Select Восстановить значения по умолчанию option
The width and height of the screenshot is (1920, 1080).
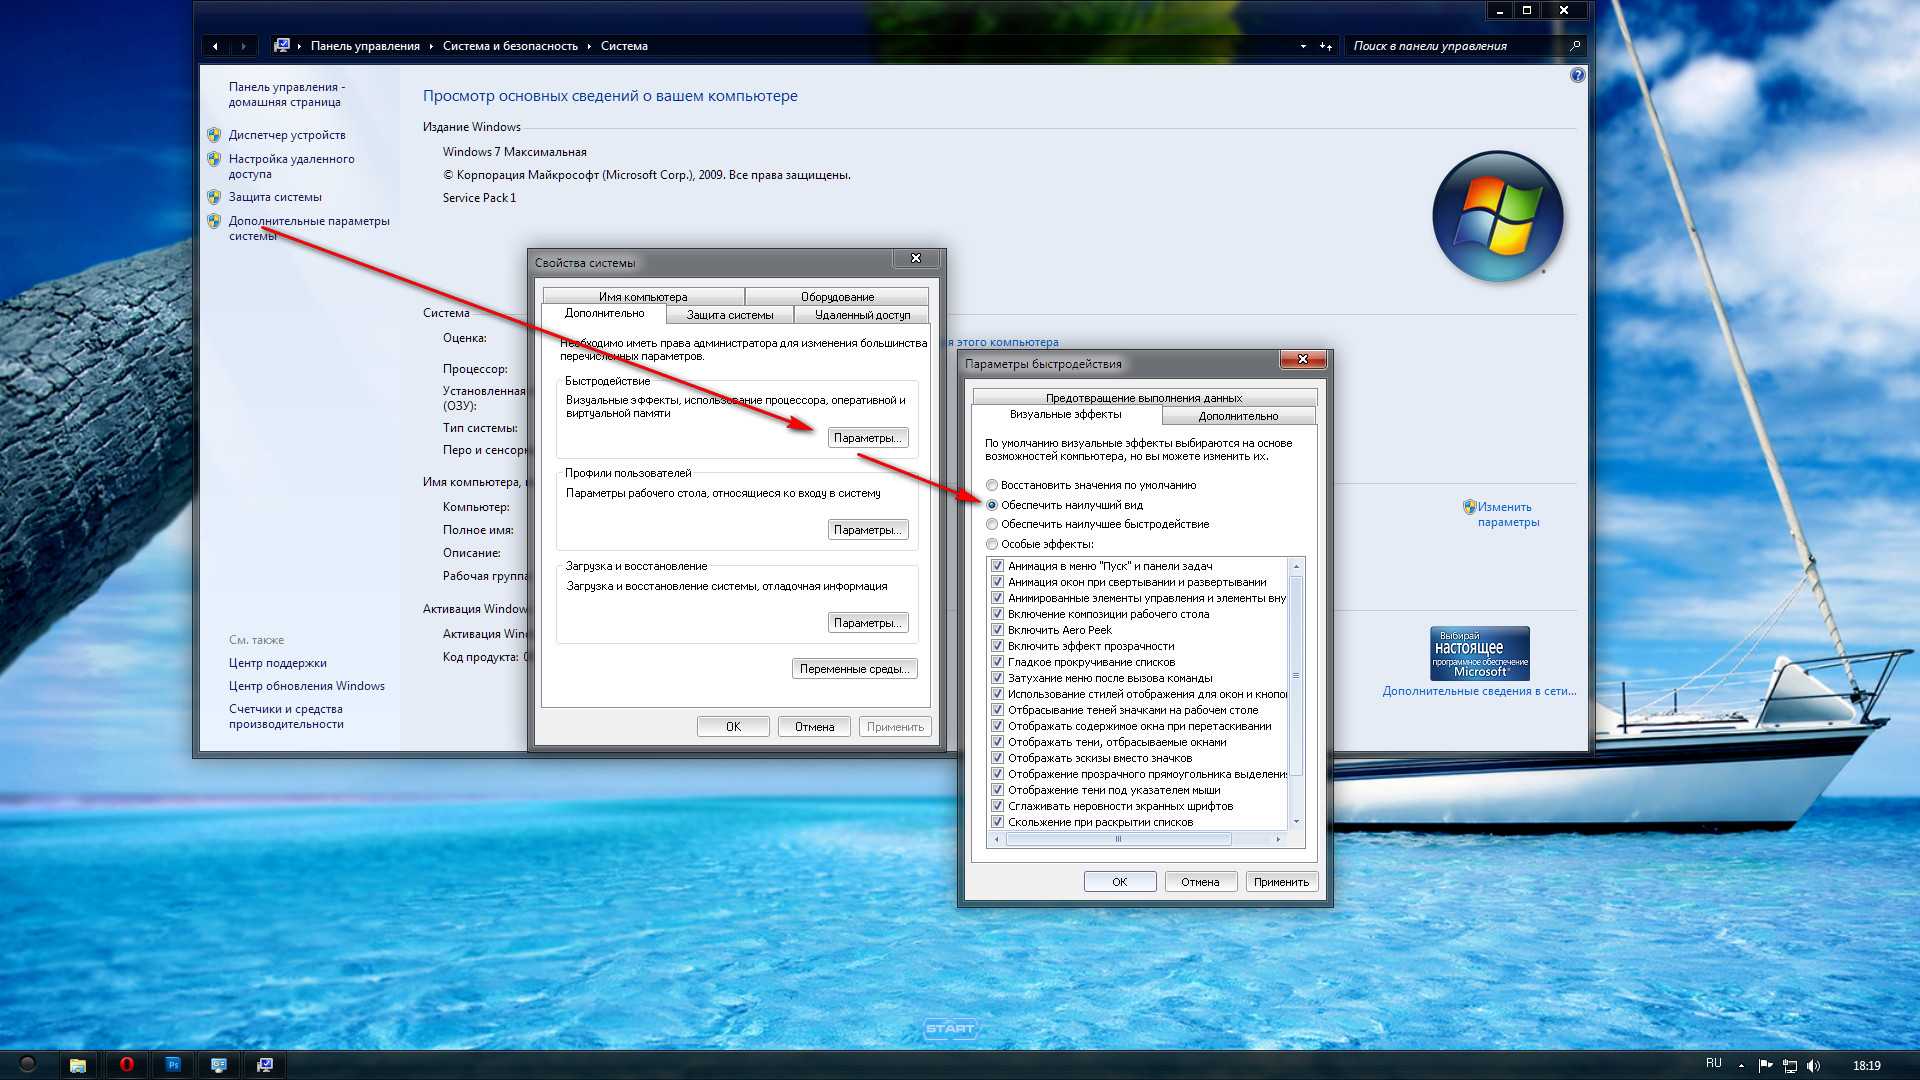[x=1091, y=485]
